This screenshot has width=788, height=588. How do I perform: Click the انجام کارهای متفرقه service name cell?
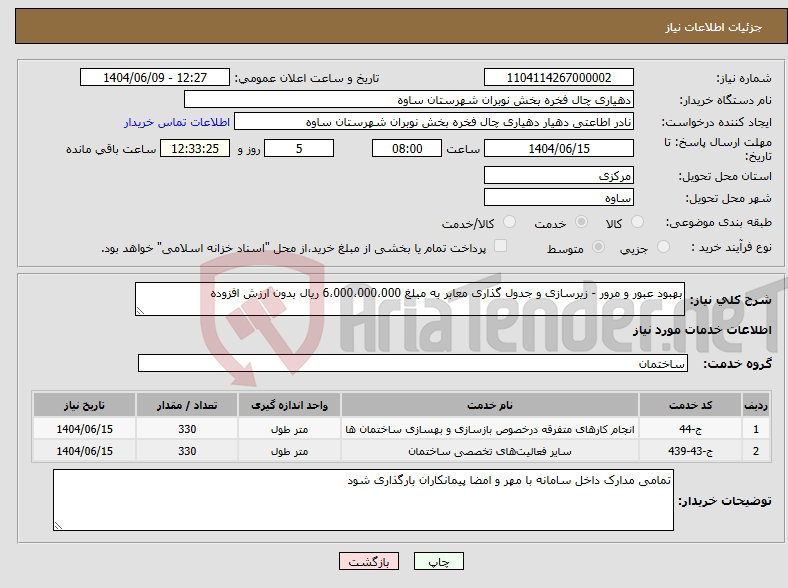(490, 429)
